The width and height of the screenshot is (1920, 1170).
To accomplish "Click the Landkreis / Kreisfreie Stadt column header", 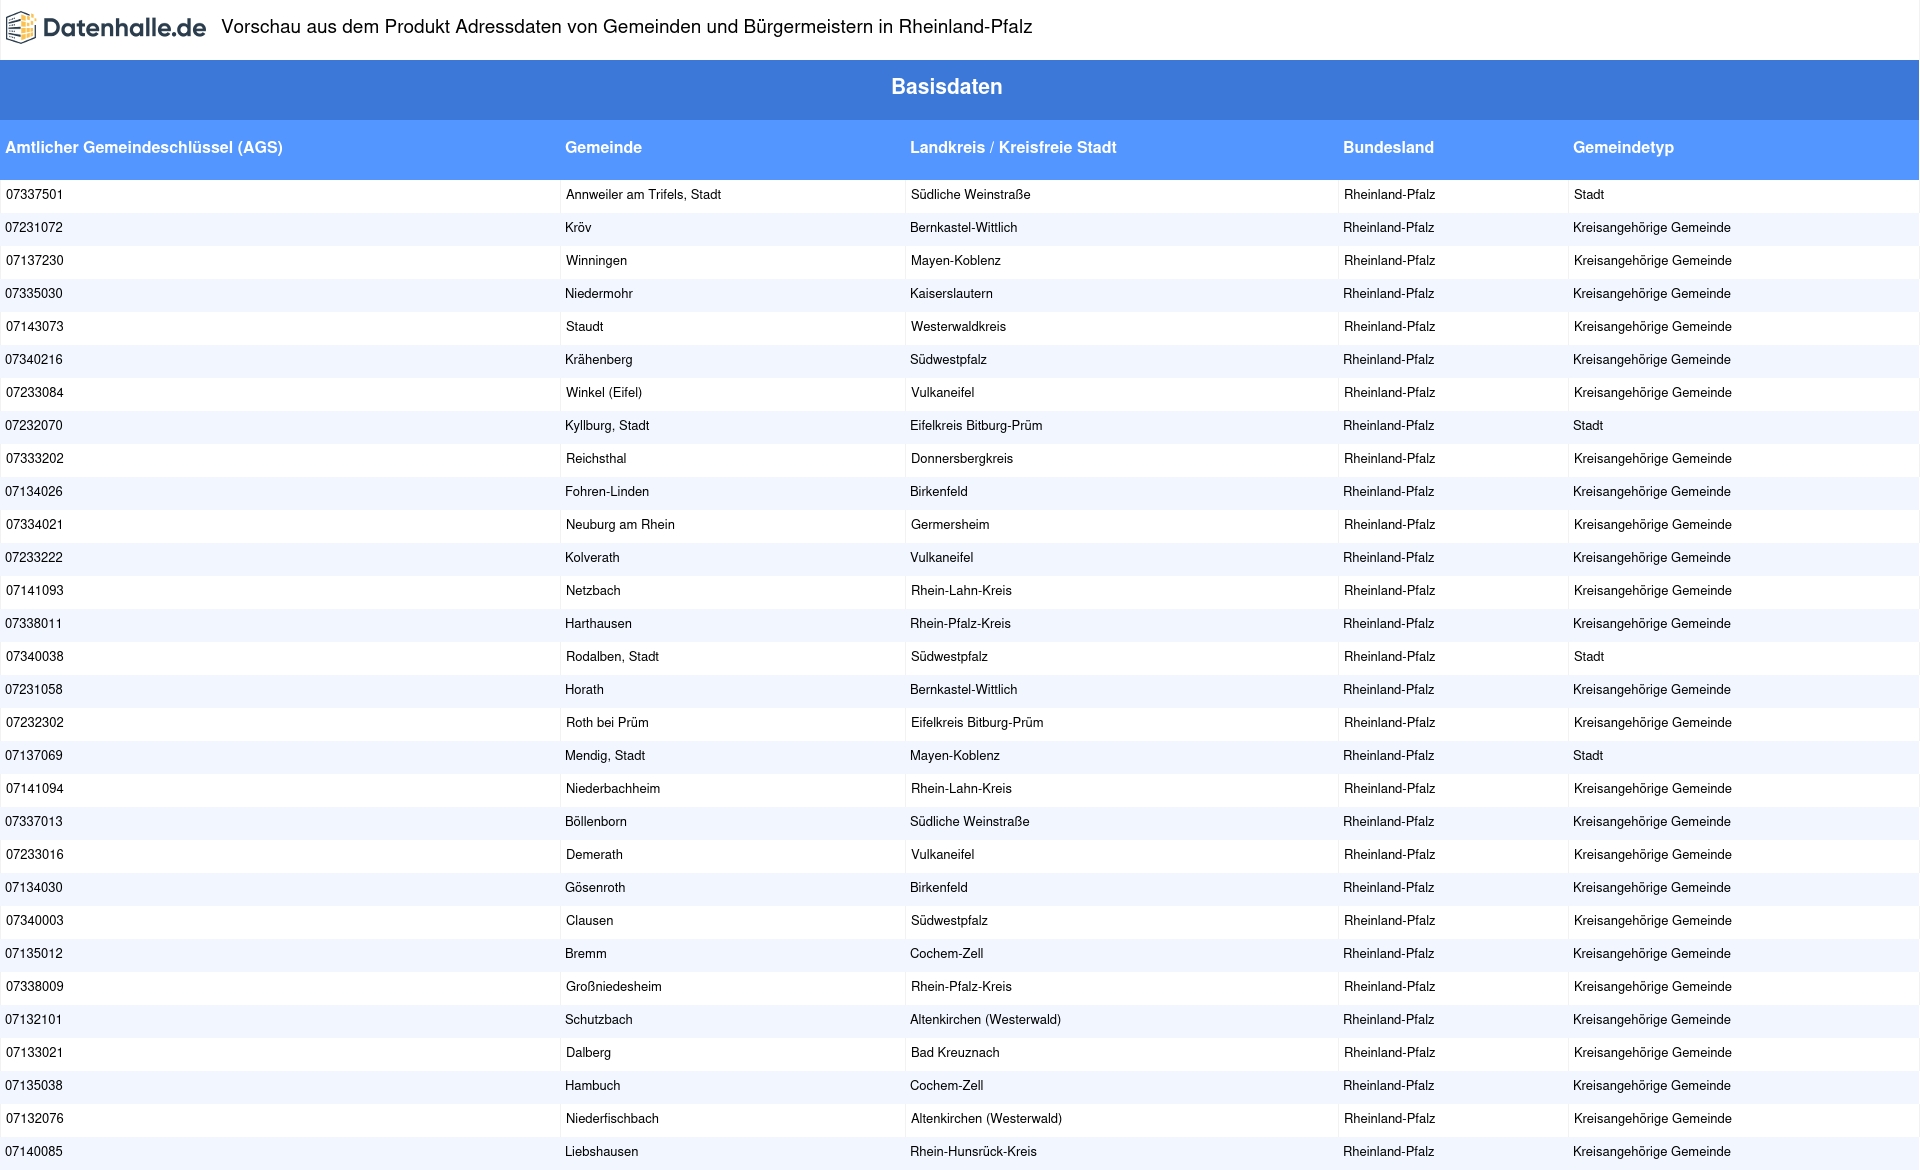I will pyautogui.click(x=1013, y=147).
